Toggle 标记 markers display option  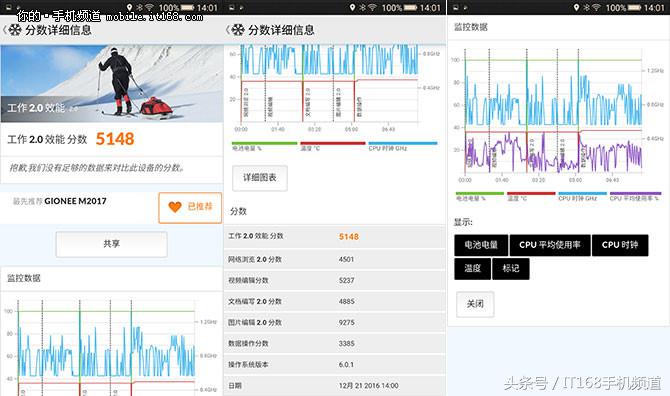click(511, 269)
